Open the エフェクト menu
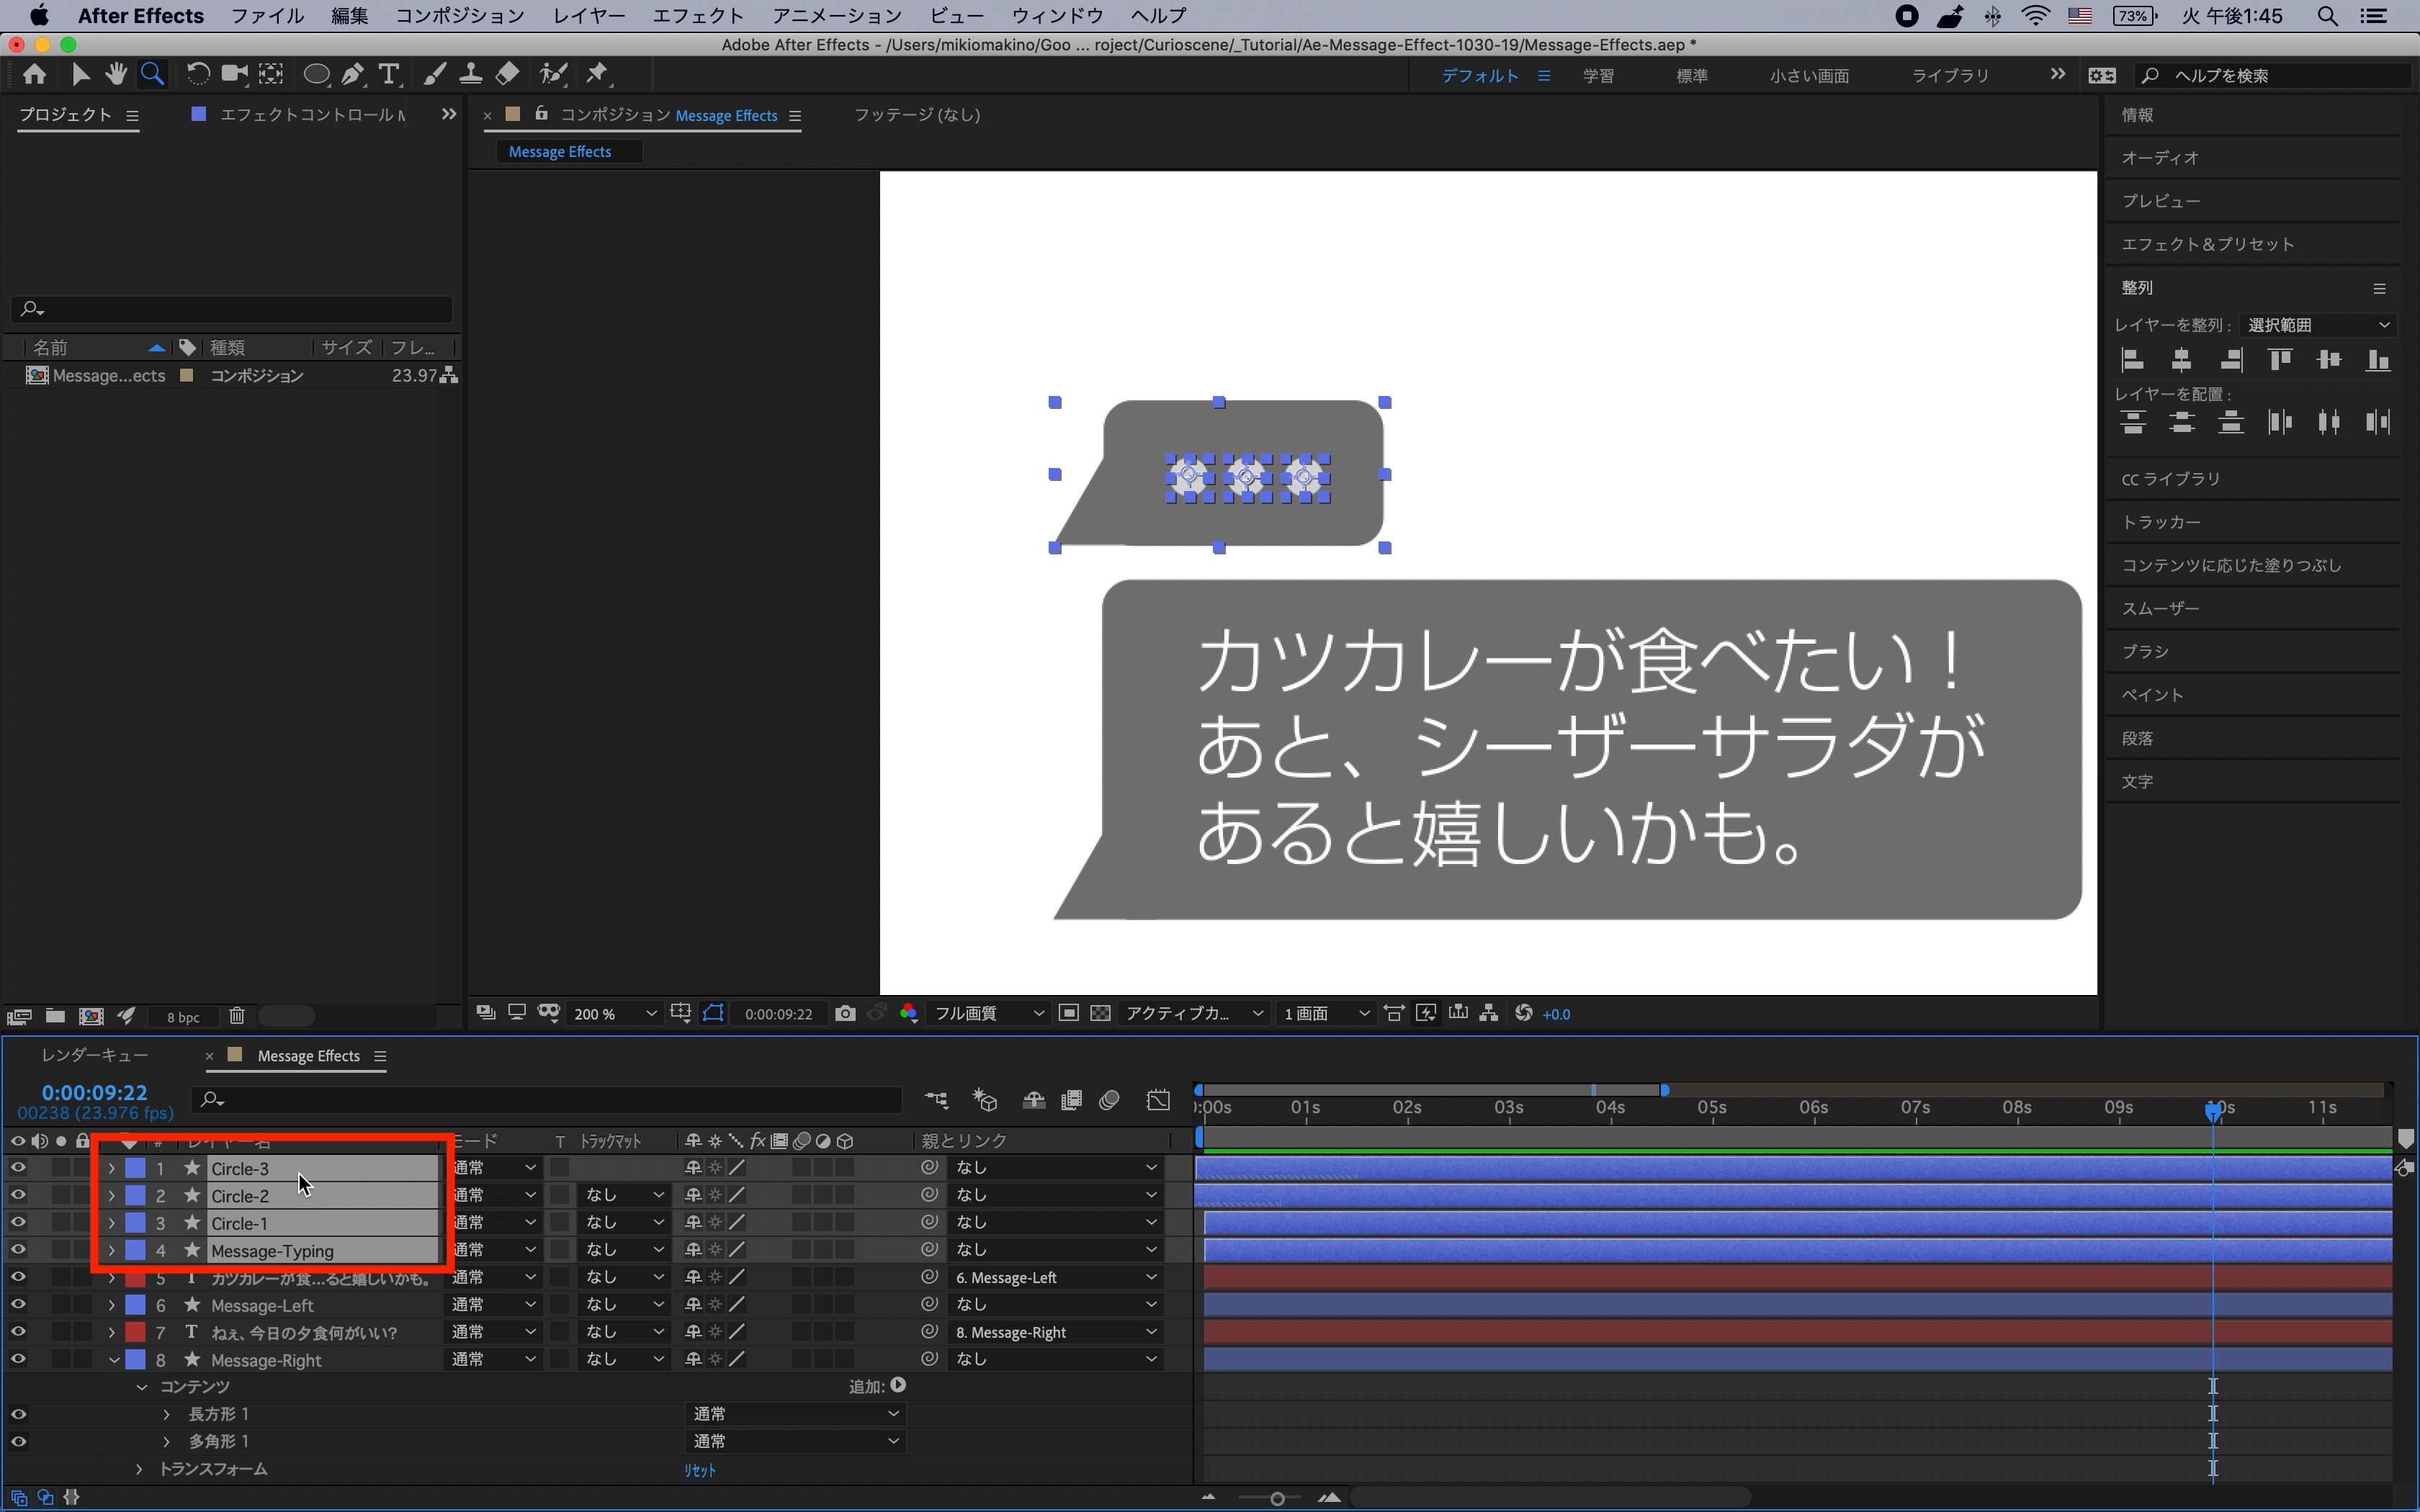 coord(697,16)
